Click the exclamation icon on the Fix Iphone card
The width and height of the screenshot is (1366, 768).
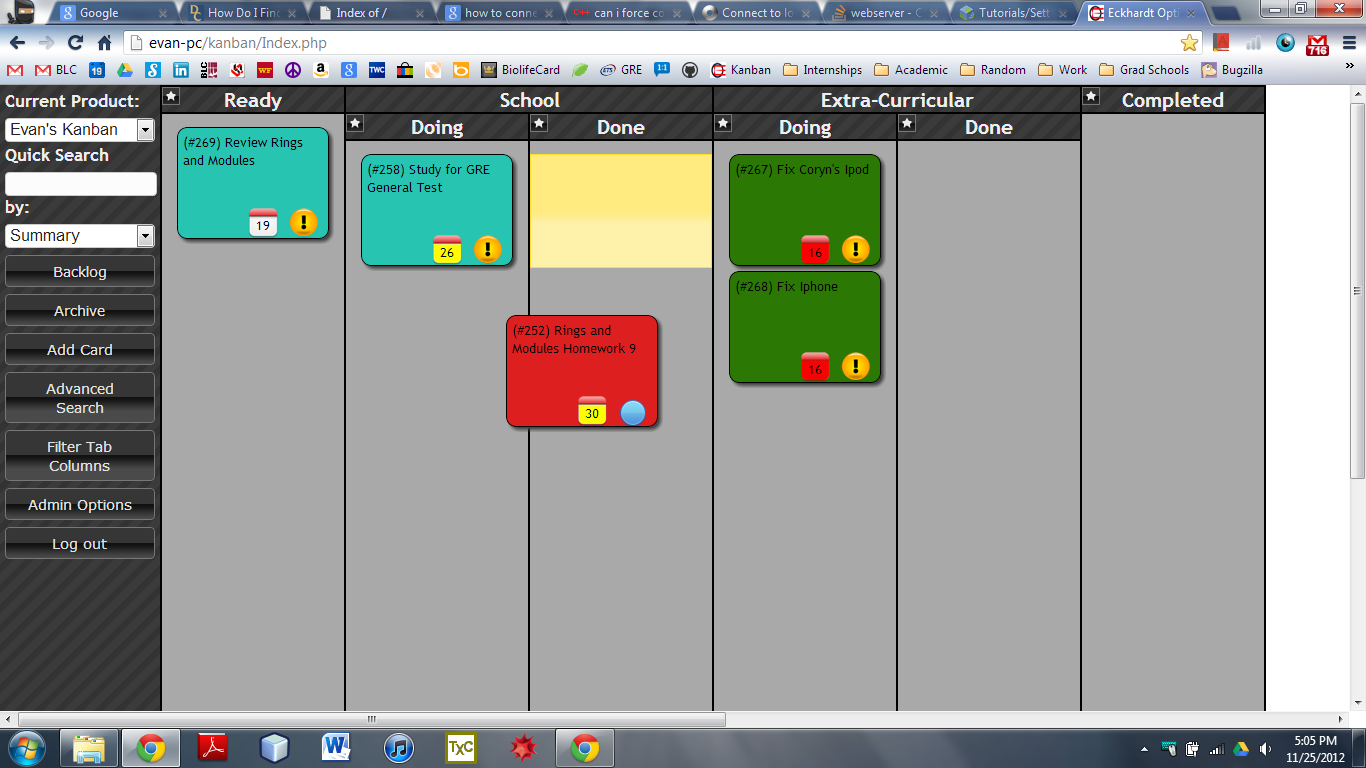click(x=856, y=366)
